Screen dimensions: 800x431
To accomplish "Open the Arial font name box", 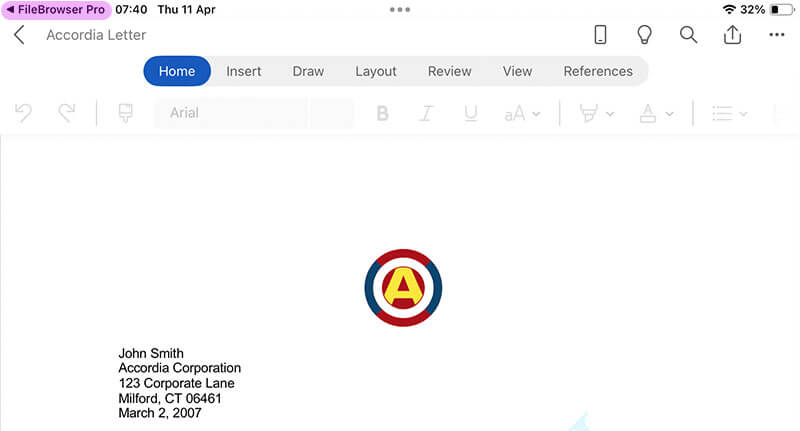I will 231,113.
